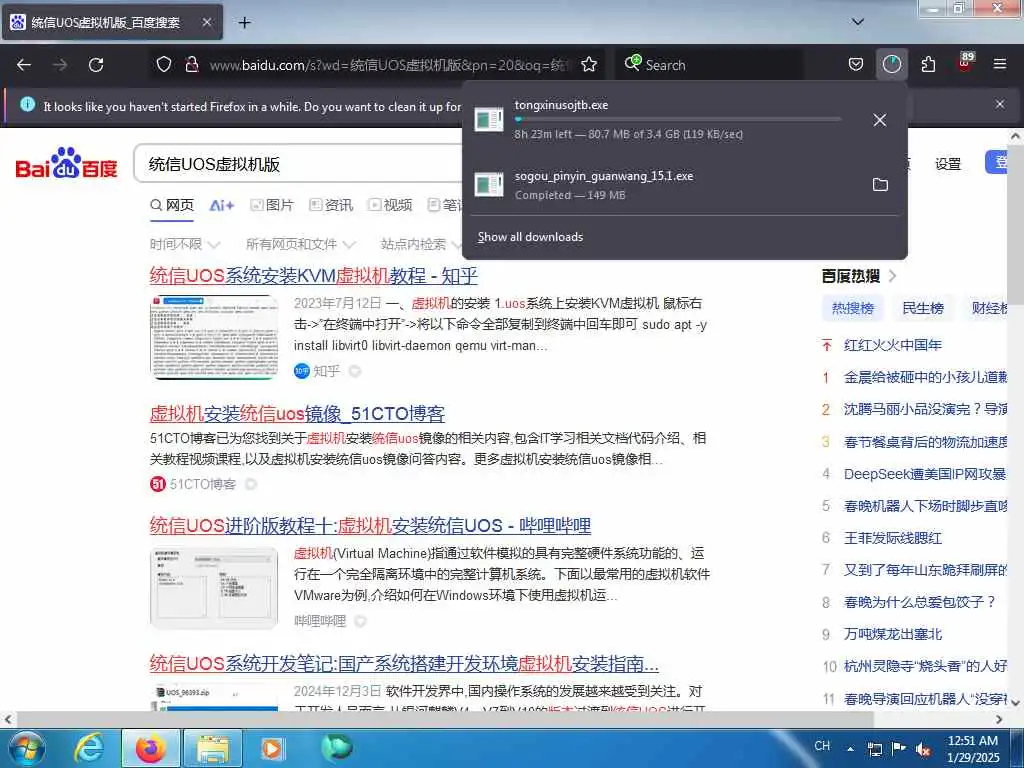Open the Windows Start menu
Viewport: 1024px width, 768px height.
[27, 748]
